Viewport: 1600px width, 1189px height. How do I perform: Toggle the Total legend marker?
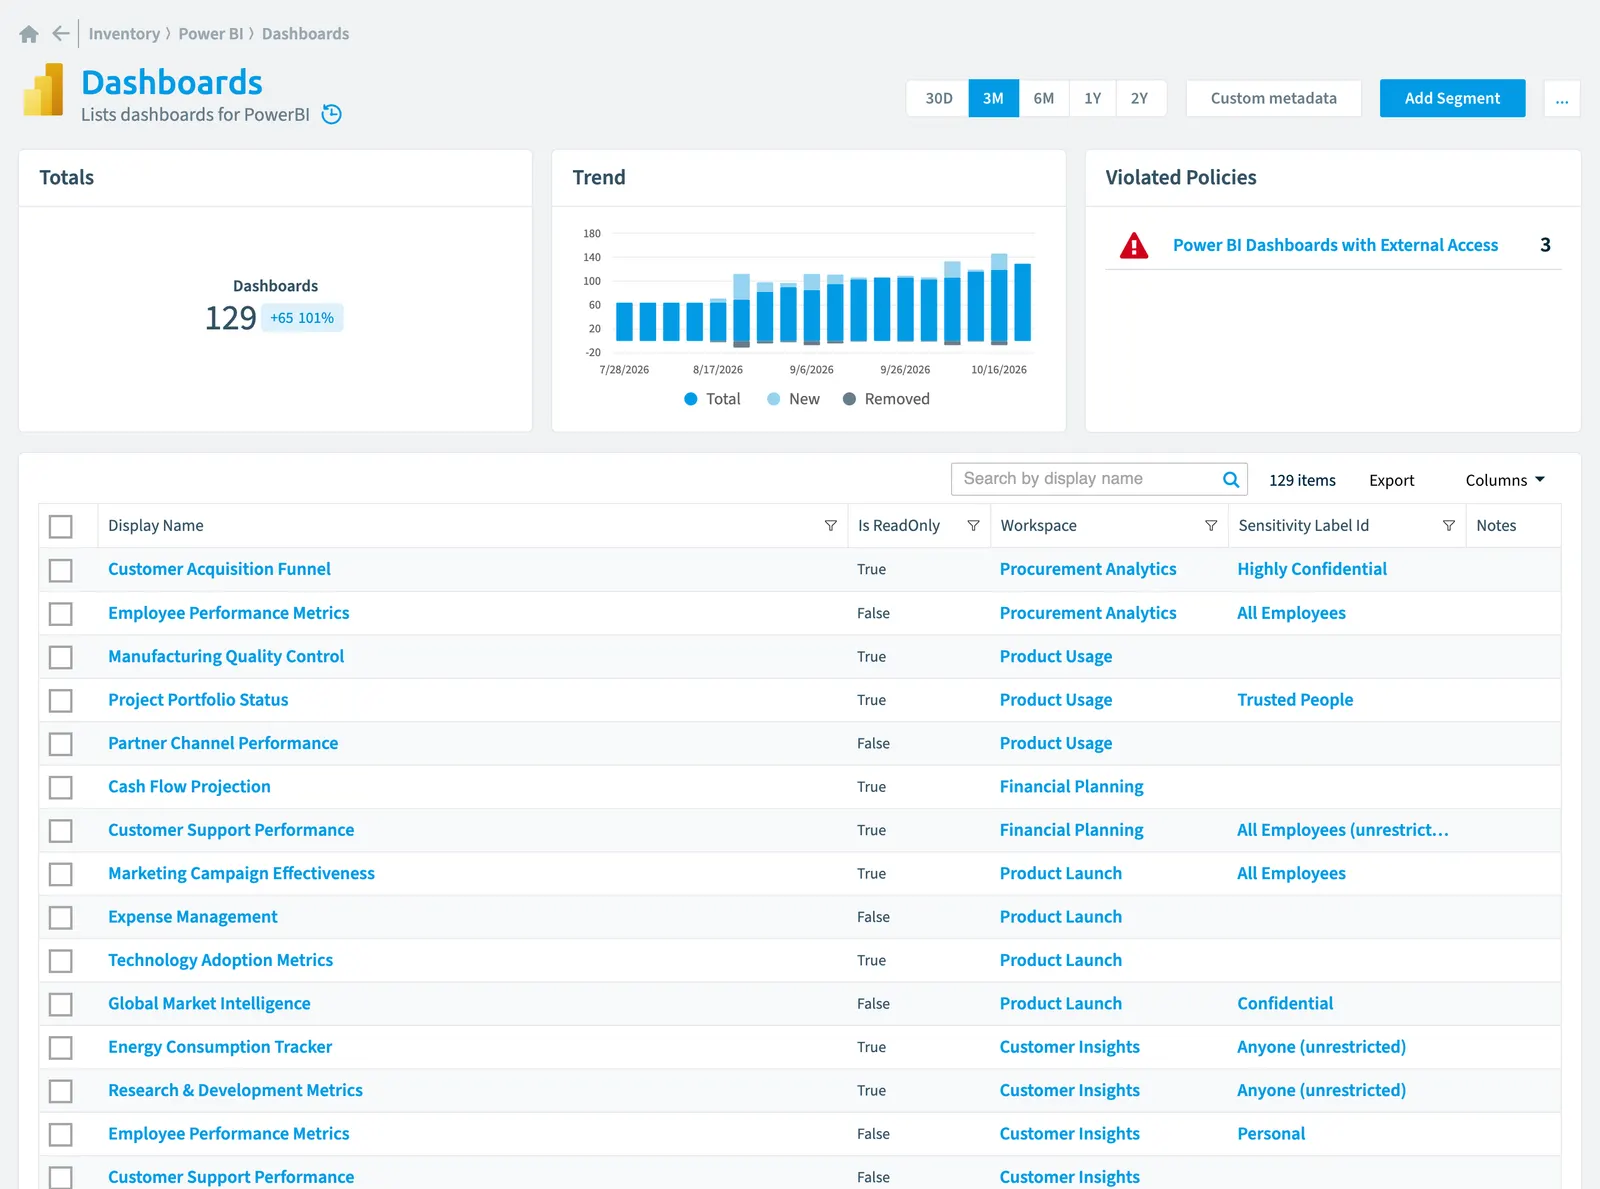[x=690, y=399]
